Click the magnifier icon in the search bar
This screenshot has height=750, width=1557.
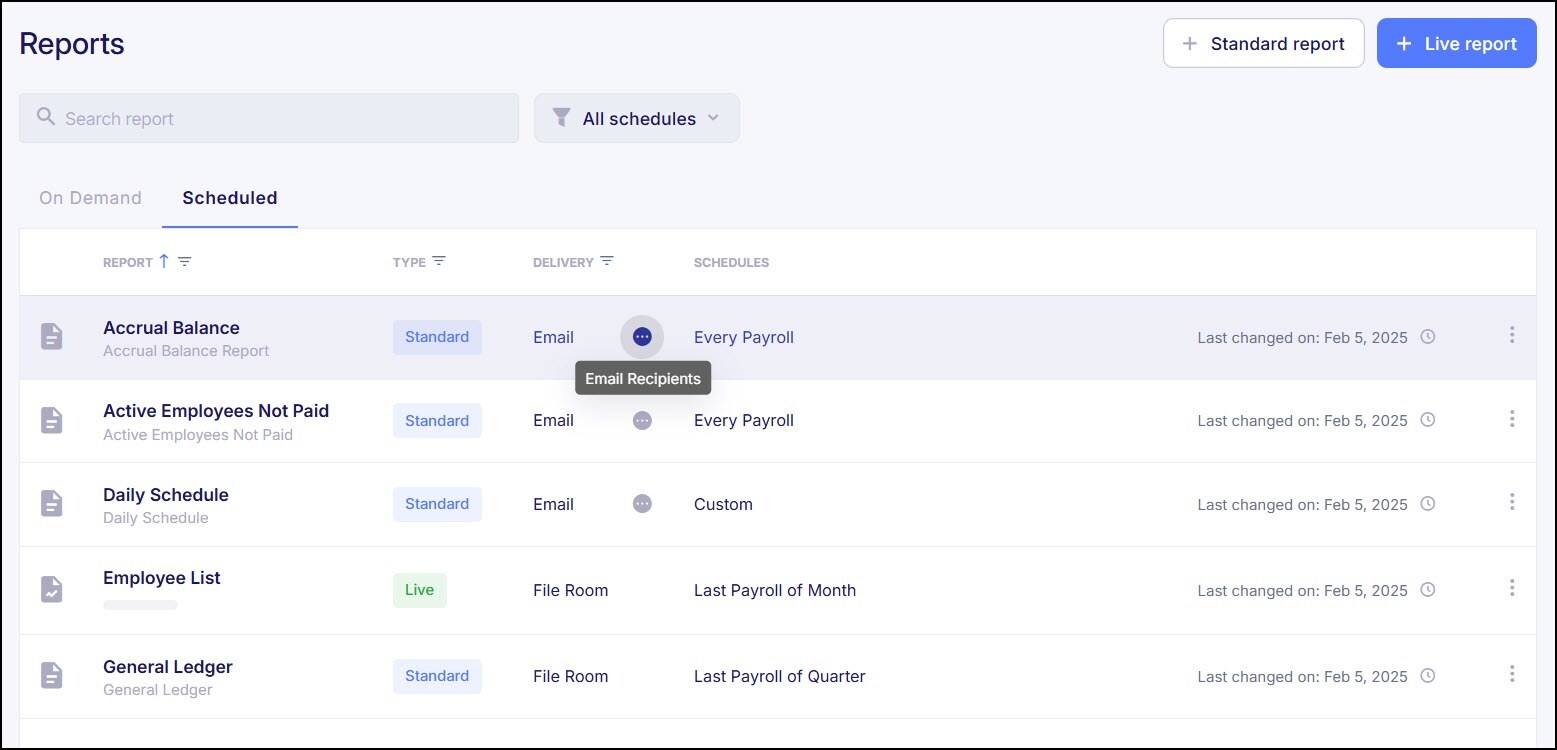coord(45,117)
